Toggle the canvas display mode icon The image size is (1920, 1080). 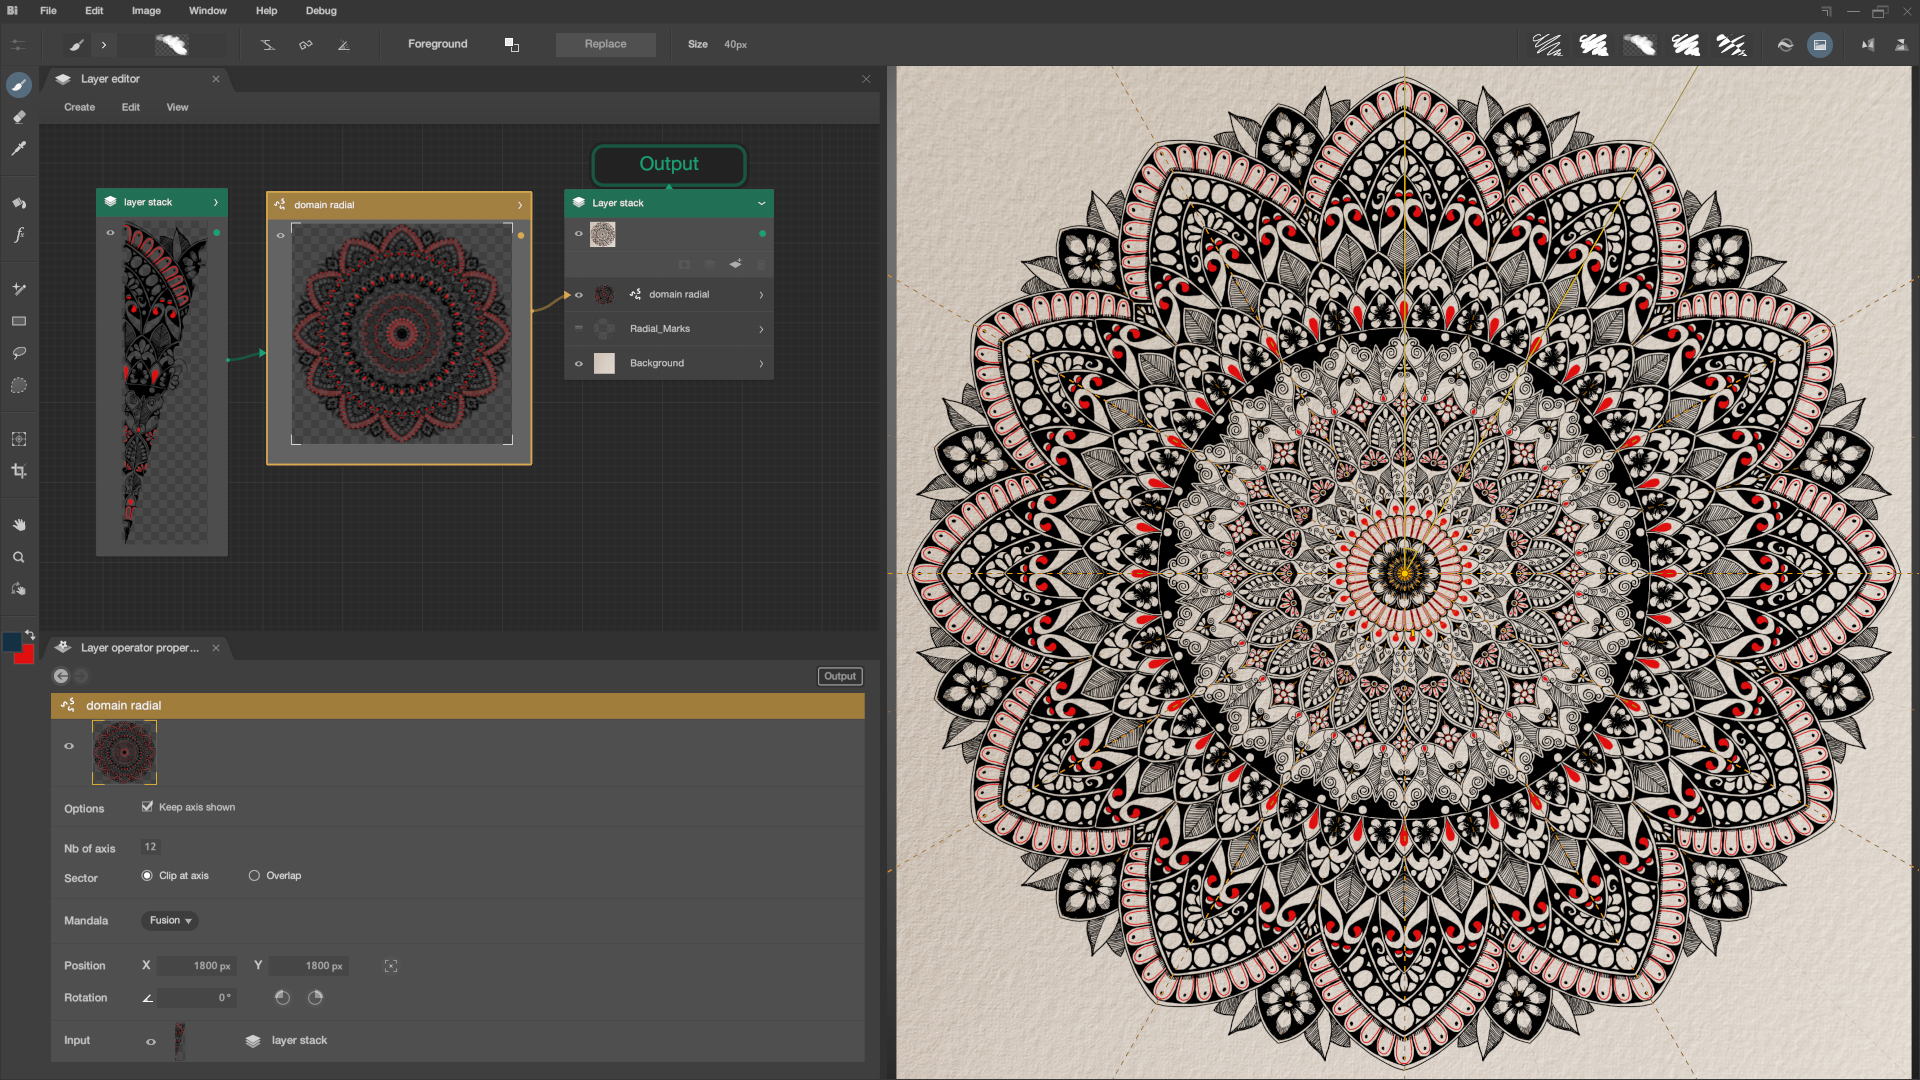1820,44
